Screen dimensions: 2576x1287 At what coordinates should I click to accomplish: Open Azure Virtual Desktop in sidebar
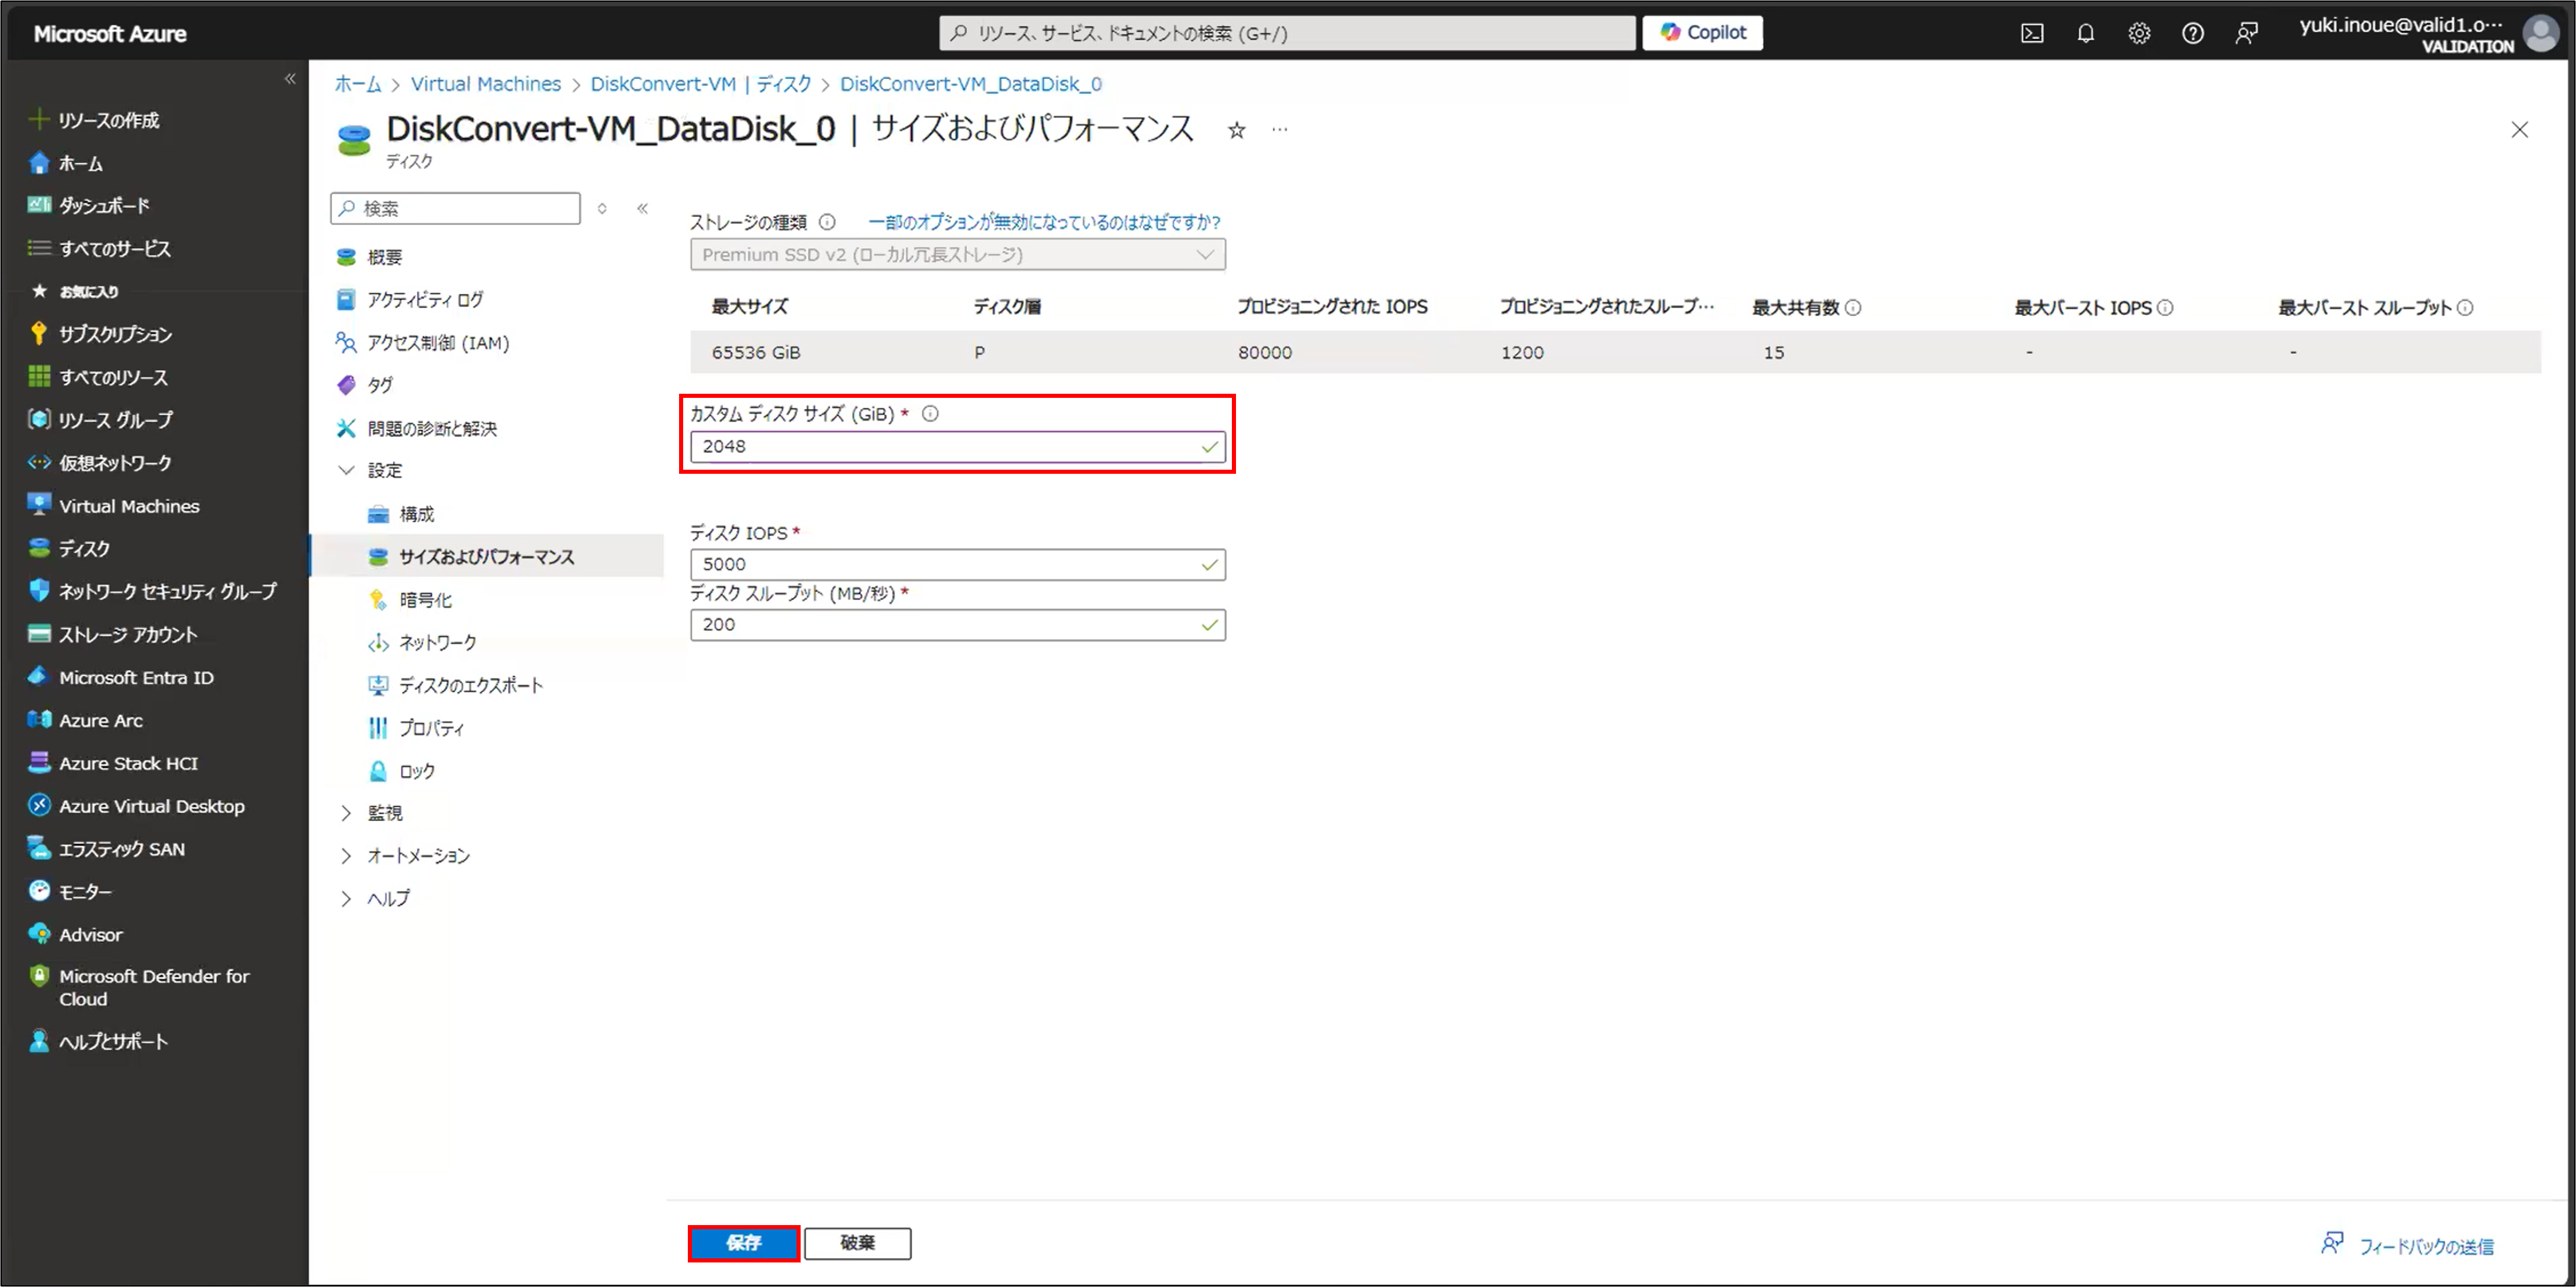(136, 806)
